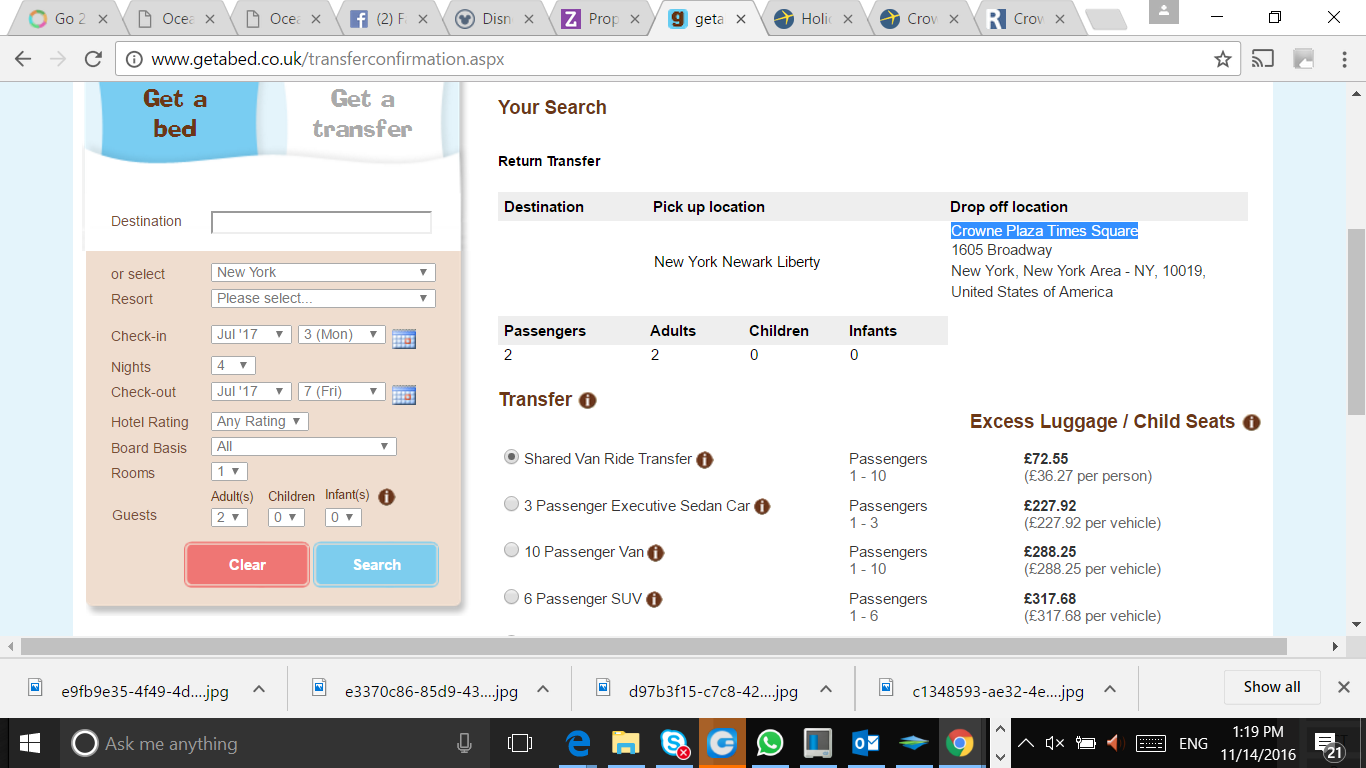Open the New York destination dropdown
The width and height of the screenshot is (1366, 768).
[324, 273]
